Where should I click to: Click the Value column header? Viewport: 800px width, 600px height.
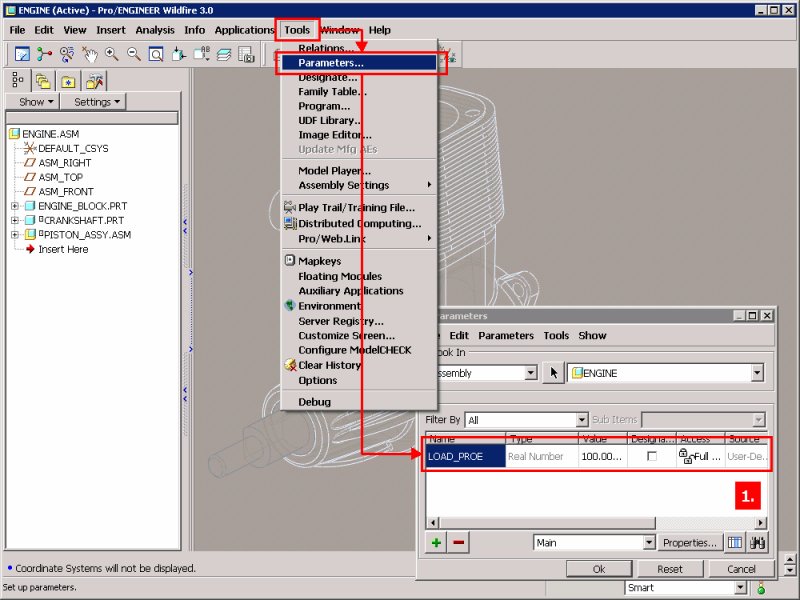(603, 439)
